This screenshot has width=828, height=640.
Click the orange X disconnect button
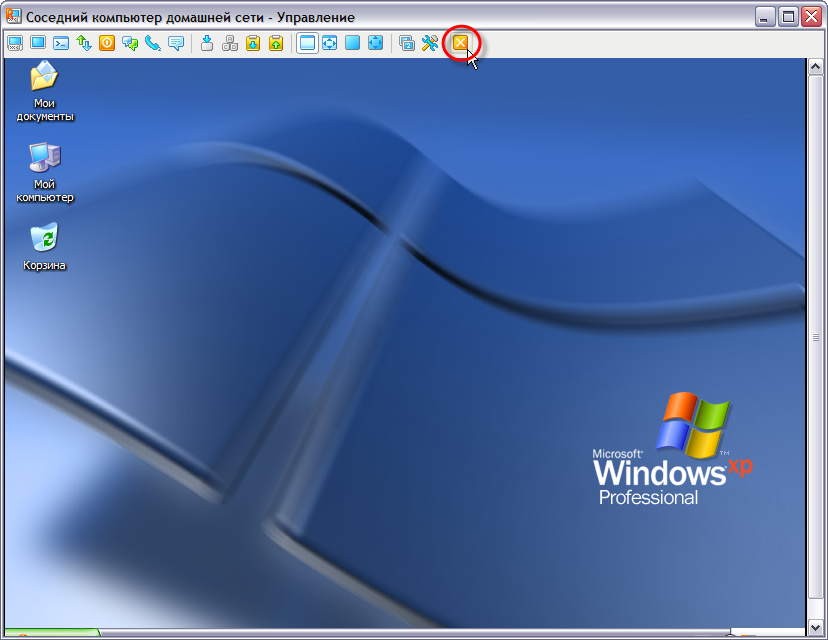point(460,43)
